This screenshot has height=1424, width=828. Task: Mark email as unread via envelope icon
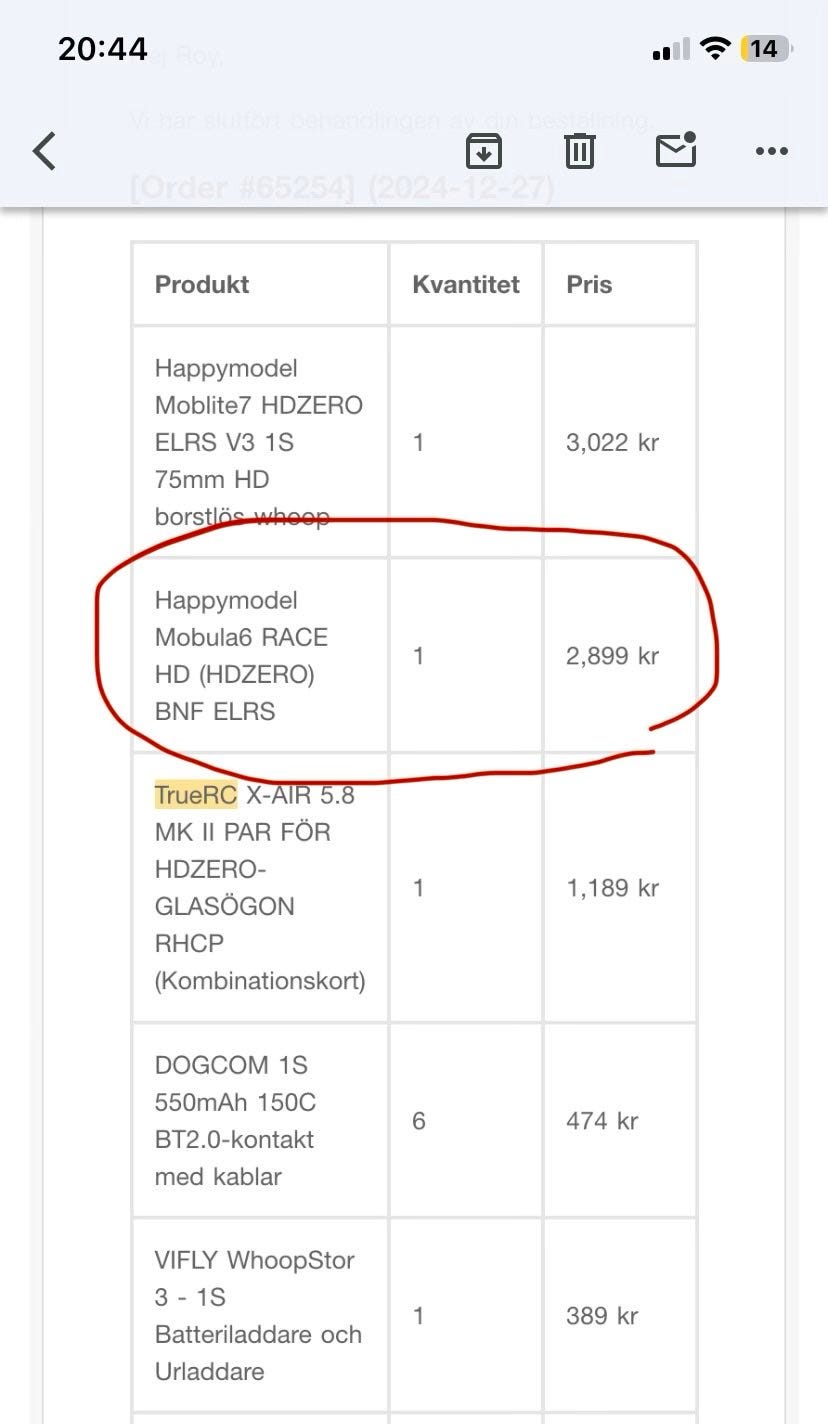click(675, 150)
